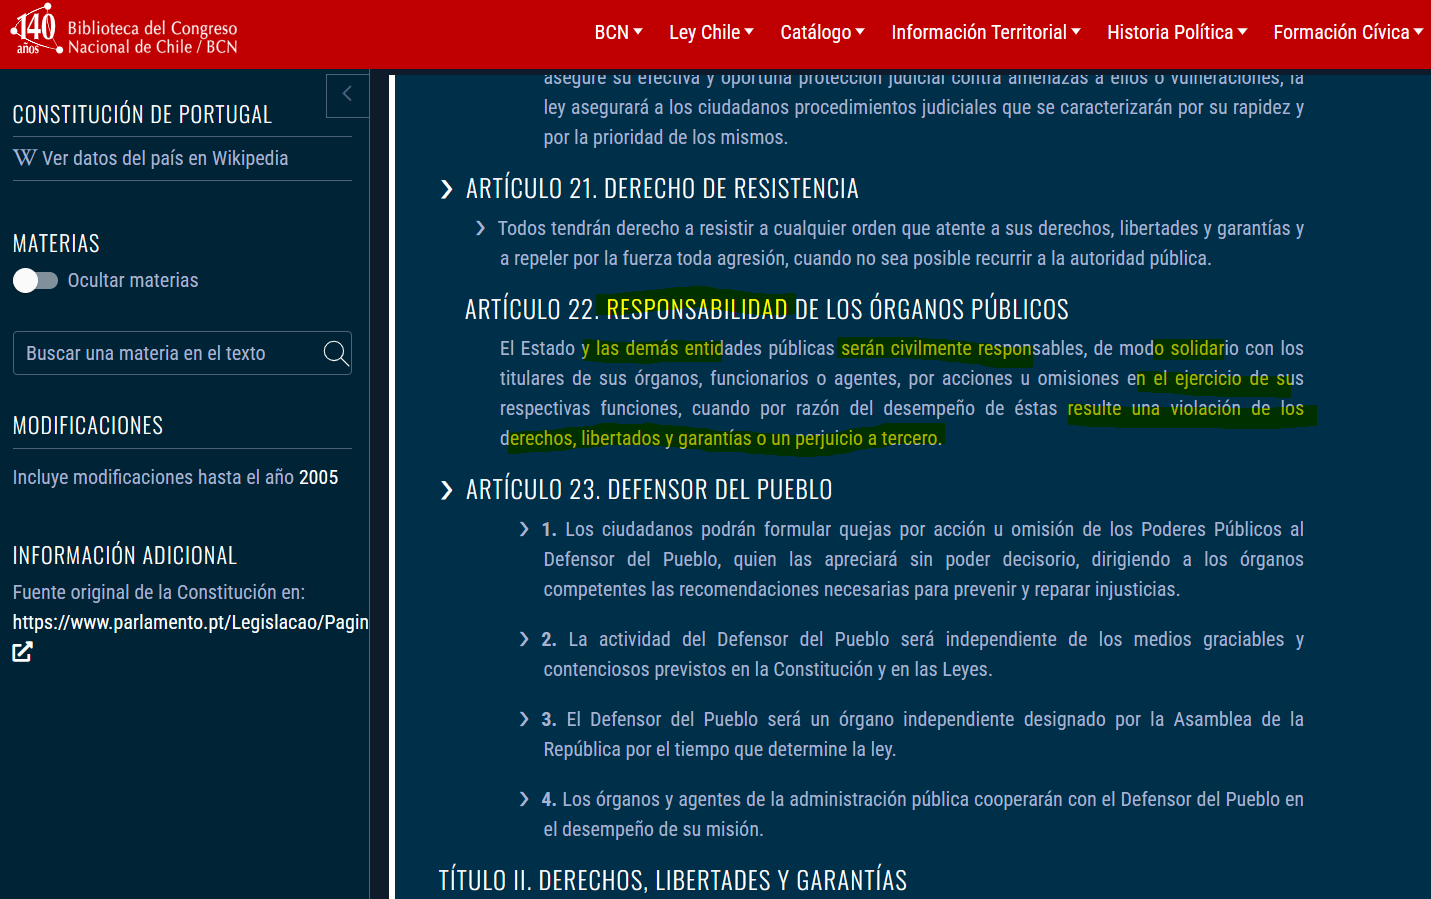Collapse Artículo 21 with its chevron
1431x899 pixels.
[x=447, y=189]
